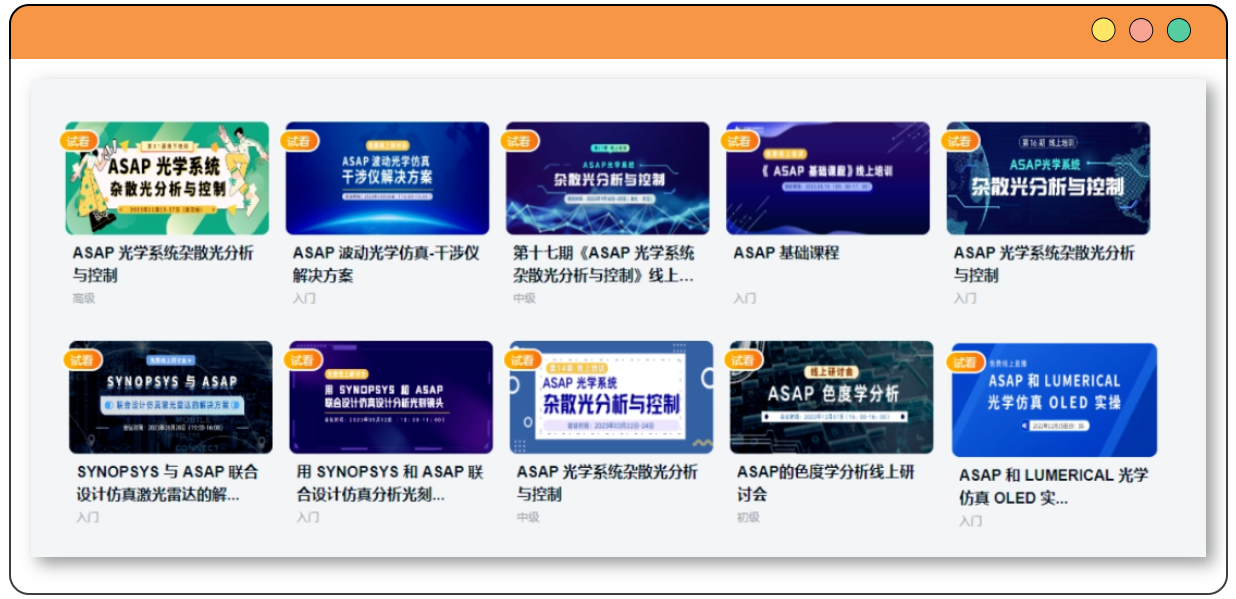The width and height of the screenshot is (1236, 599).
Task: Click 试看 badge on the 第十七期 course
Action: (518, 141)
